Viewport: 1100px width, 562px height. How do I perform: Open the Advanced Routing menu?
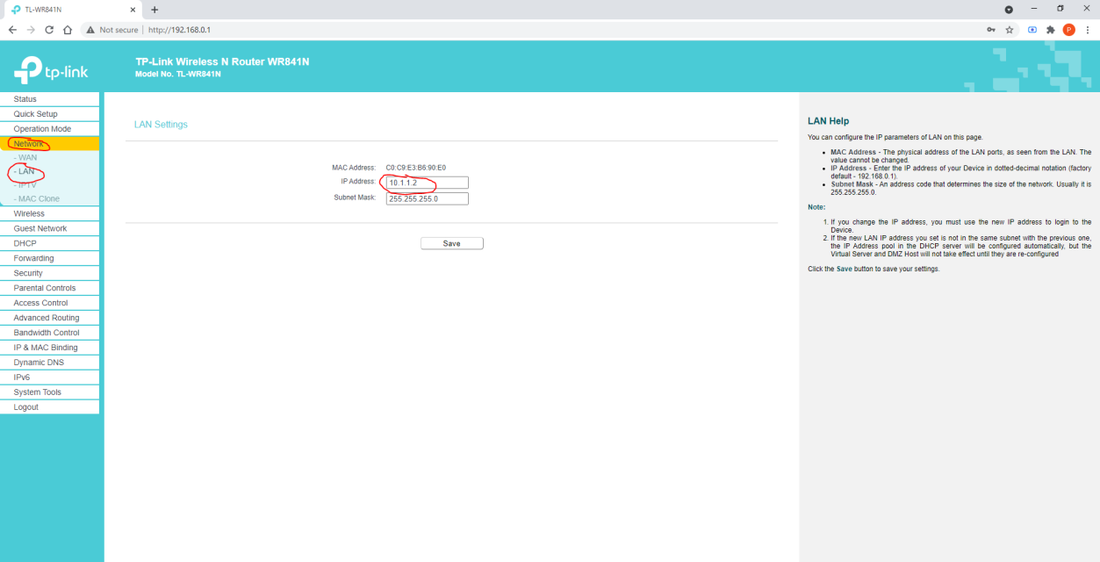(50, 318)
